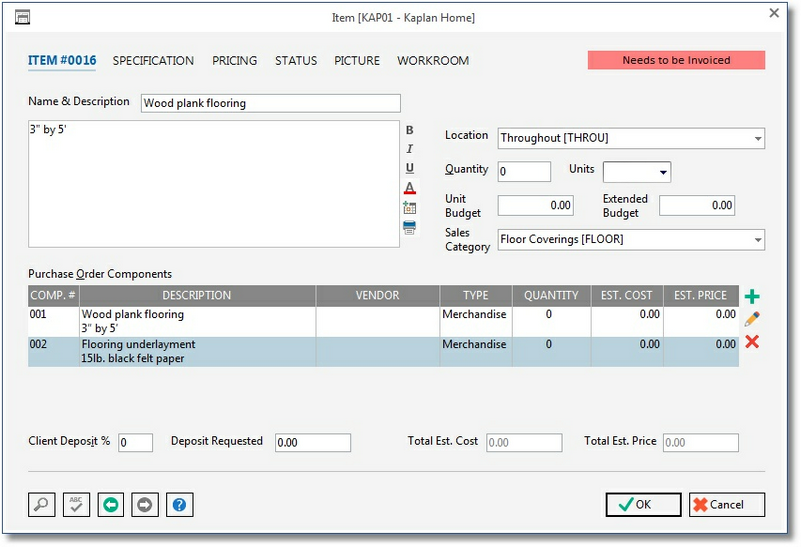Click the Total Est. Cost field
The width and height of the screenshot is (801, 547).
pyautogui.click(x=524, y=442)
